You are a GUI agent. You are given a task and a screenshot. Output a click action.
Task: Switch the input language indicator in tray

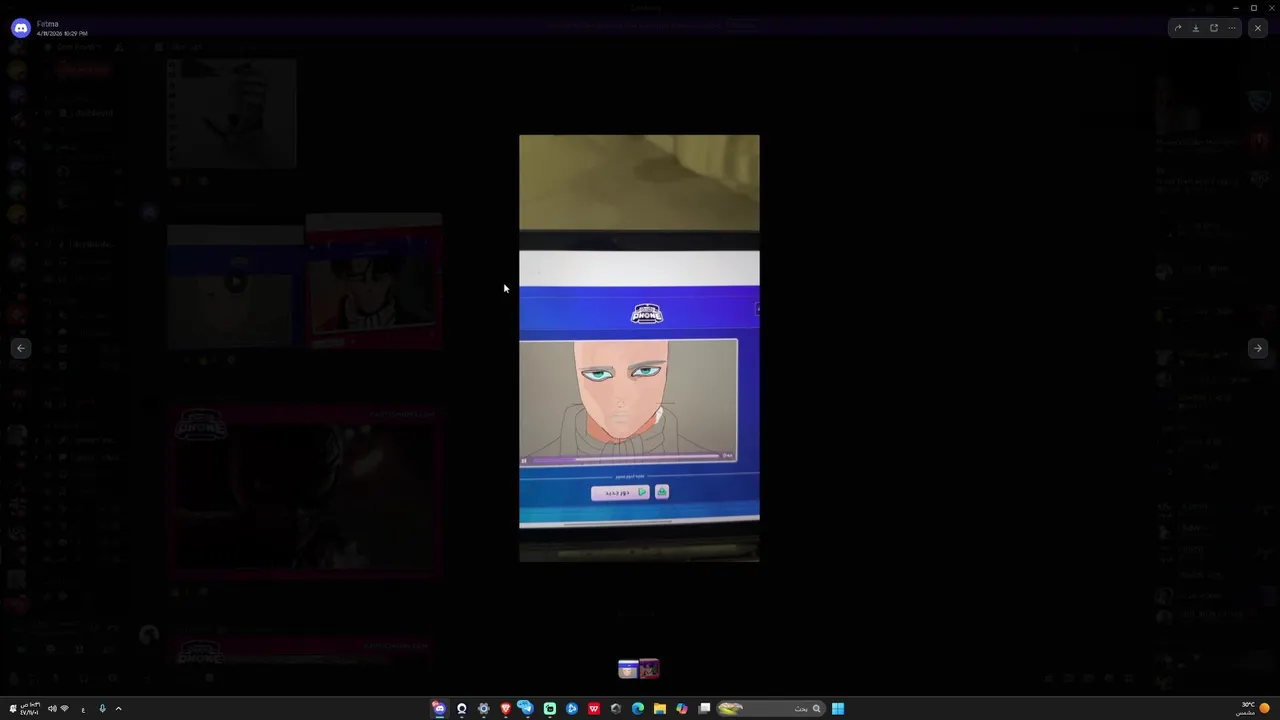(x=83, y=708)
